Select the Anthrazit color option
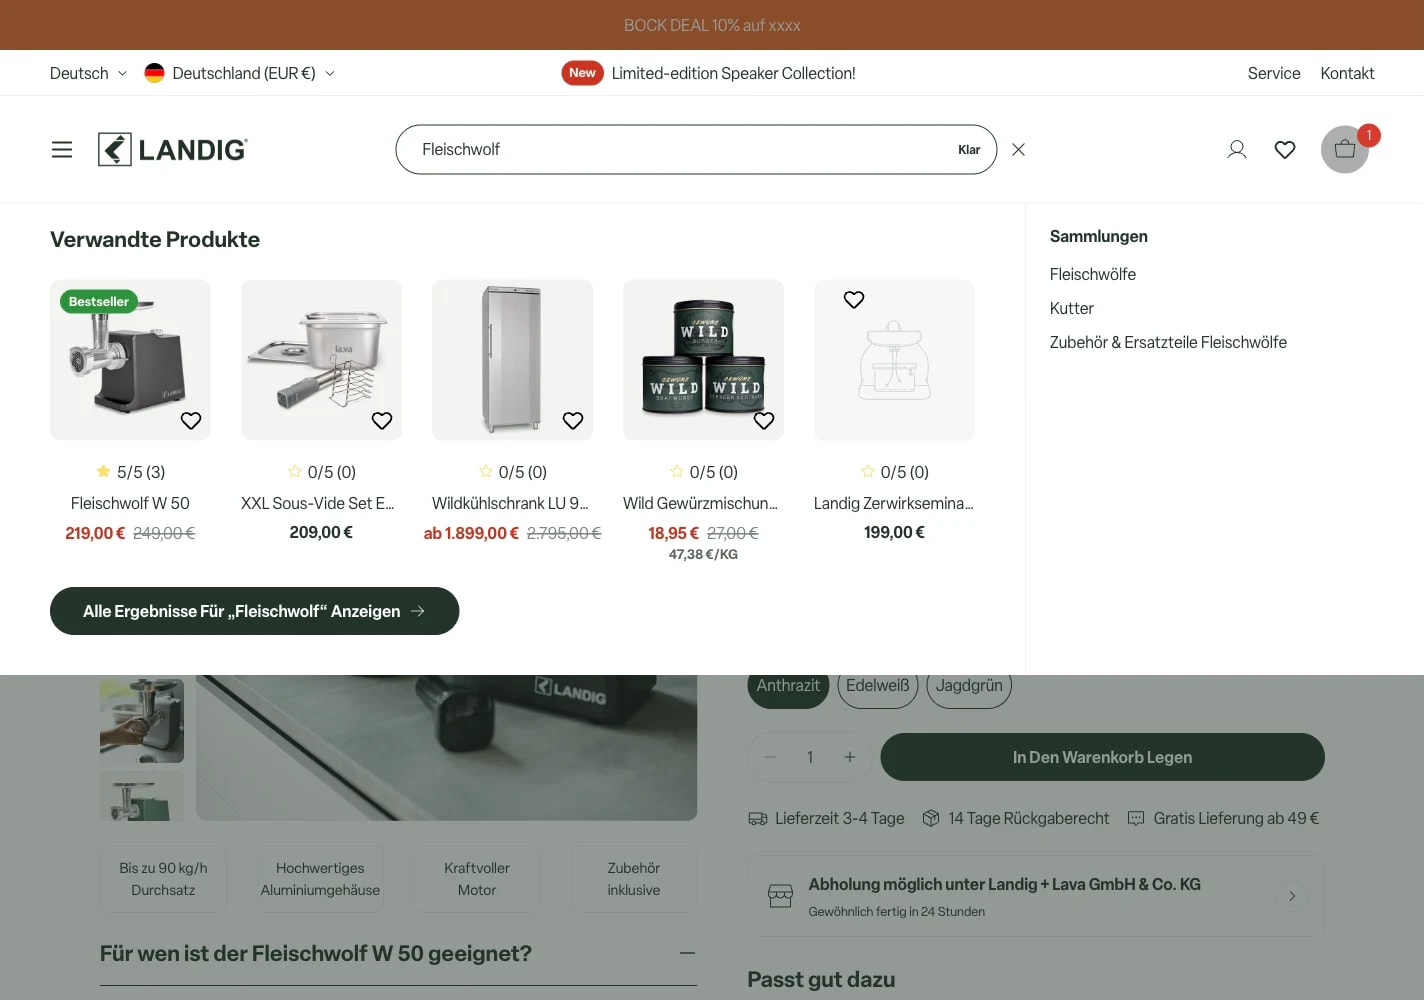The image size is (1424, 1000). click(x=788, y=686)
